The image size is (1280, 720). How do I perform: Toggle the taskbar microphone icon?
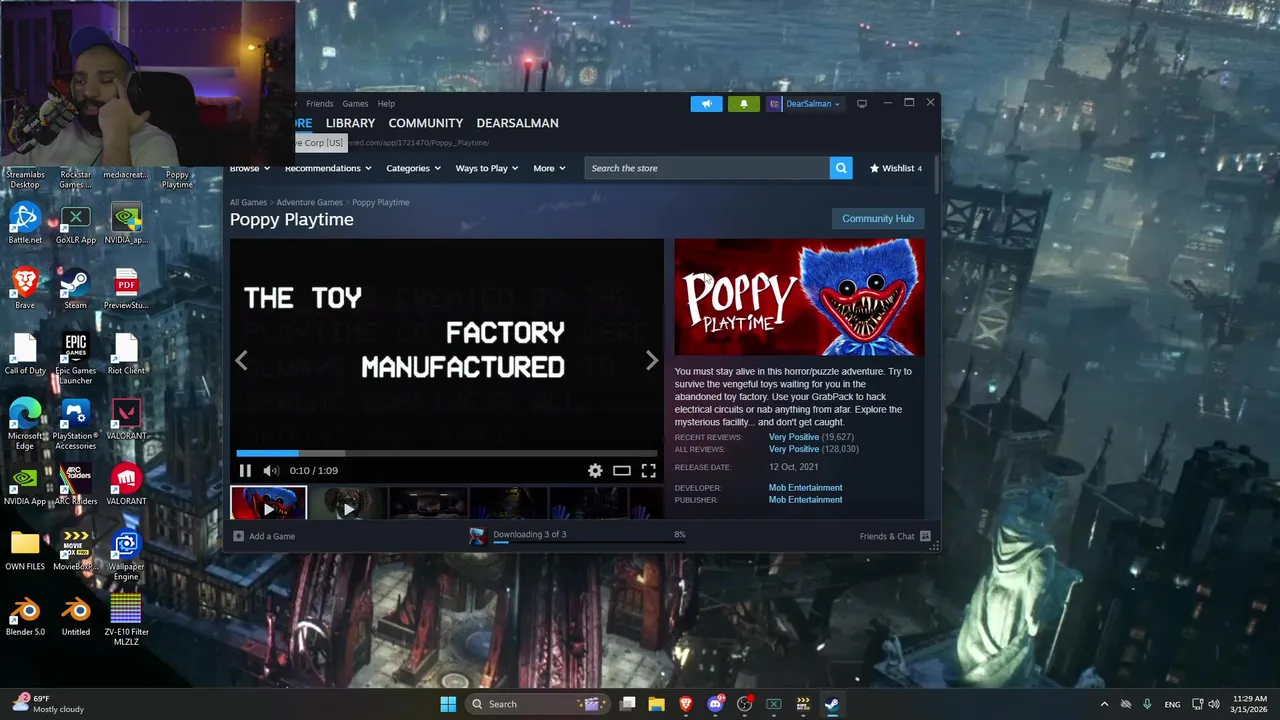tap(1147, 704)
